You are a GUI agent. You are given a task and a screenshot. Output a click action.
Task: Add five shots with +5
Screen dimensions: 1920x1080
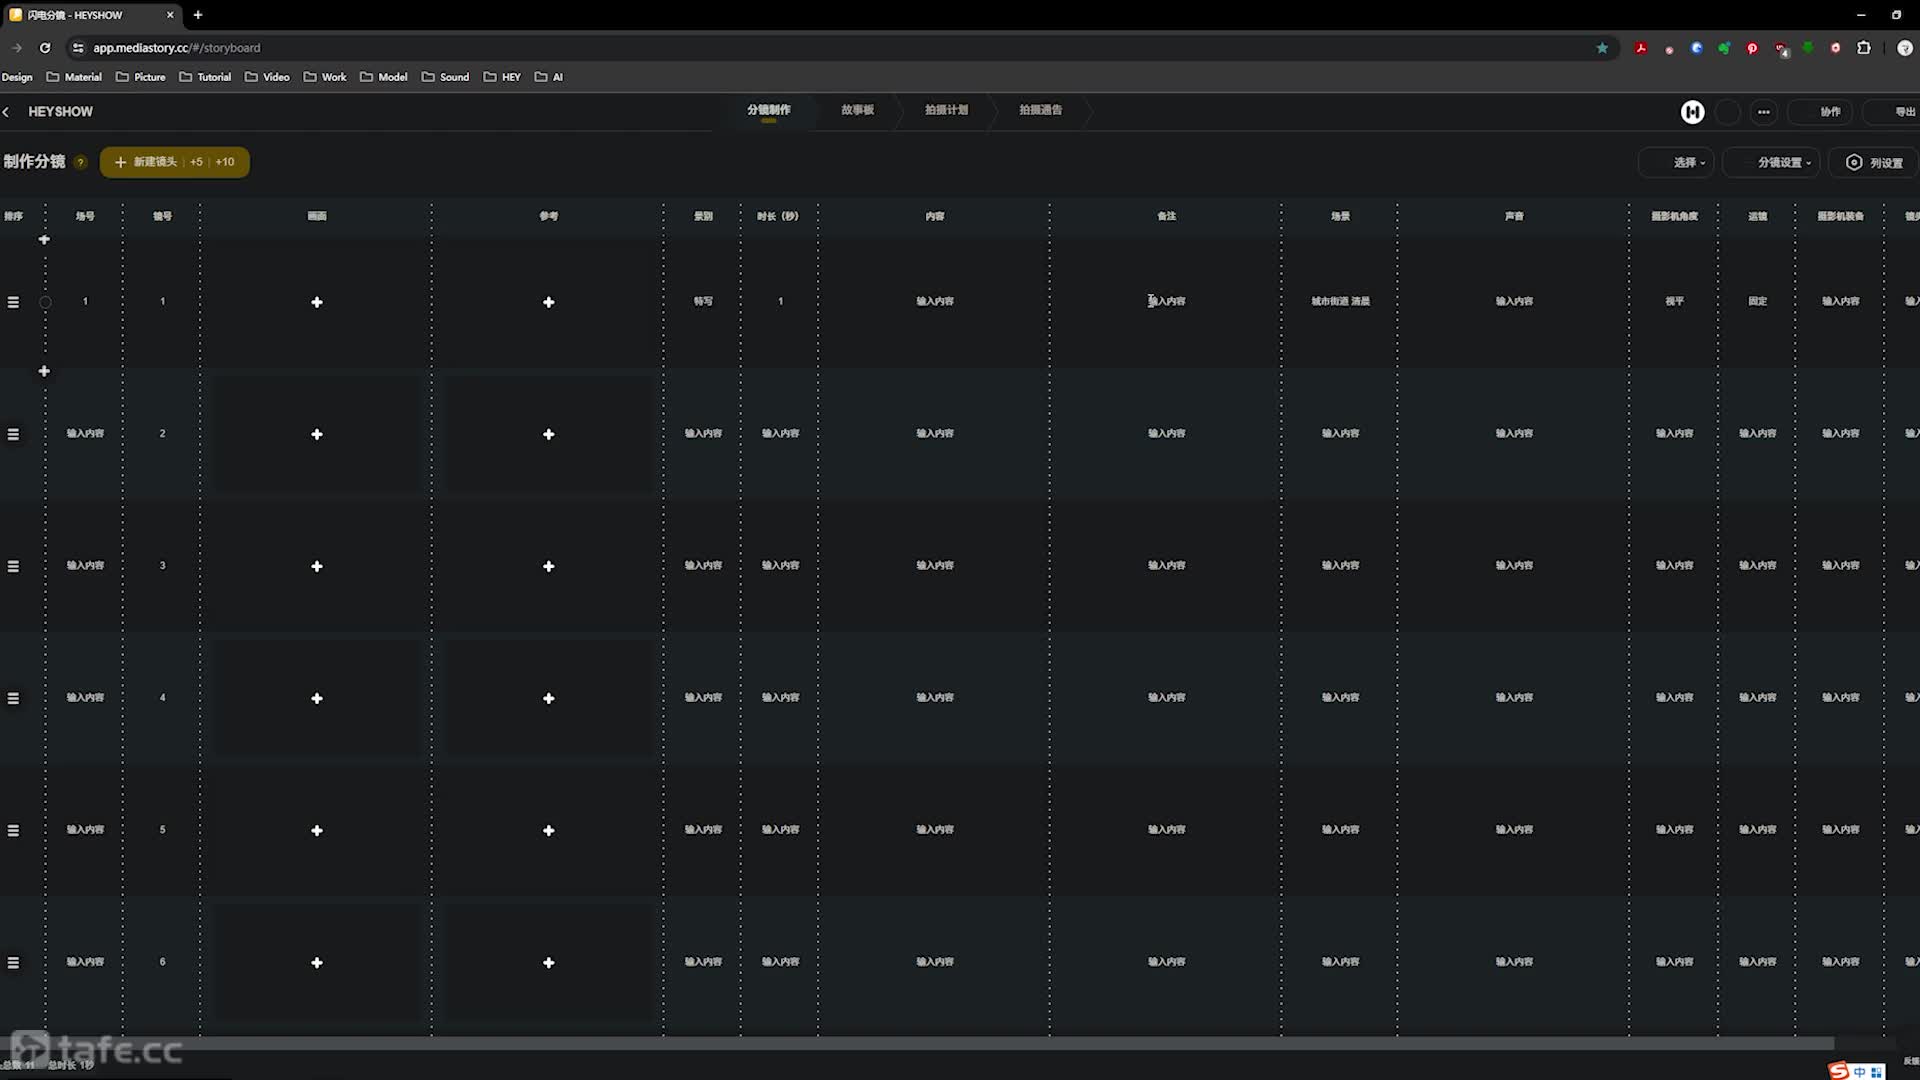point(196,162)
